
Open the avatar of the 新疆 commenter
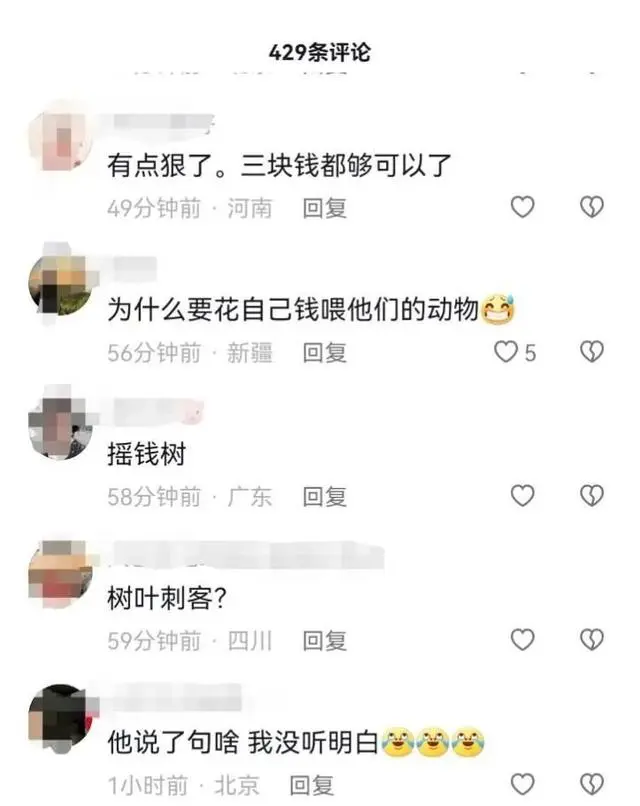[x=60, y=284]
